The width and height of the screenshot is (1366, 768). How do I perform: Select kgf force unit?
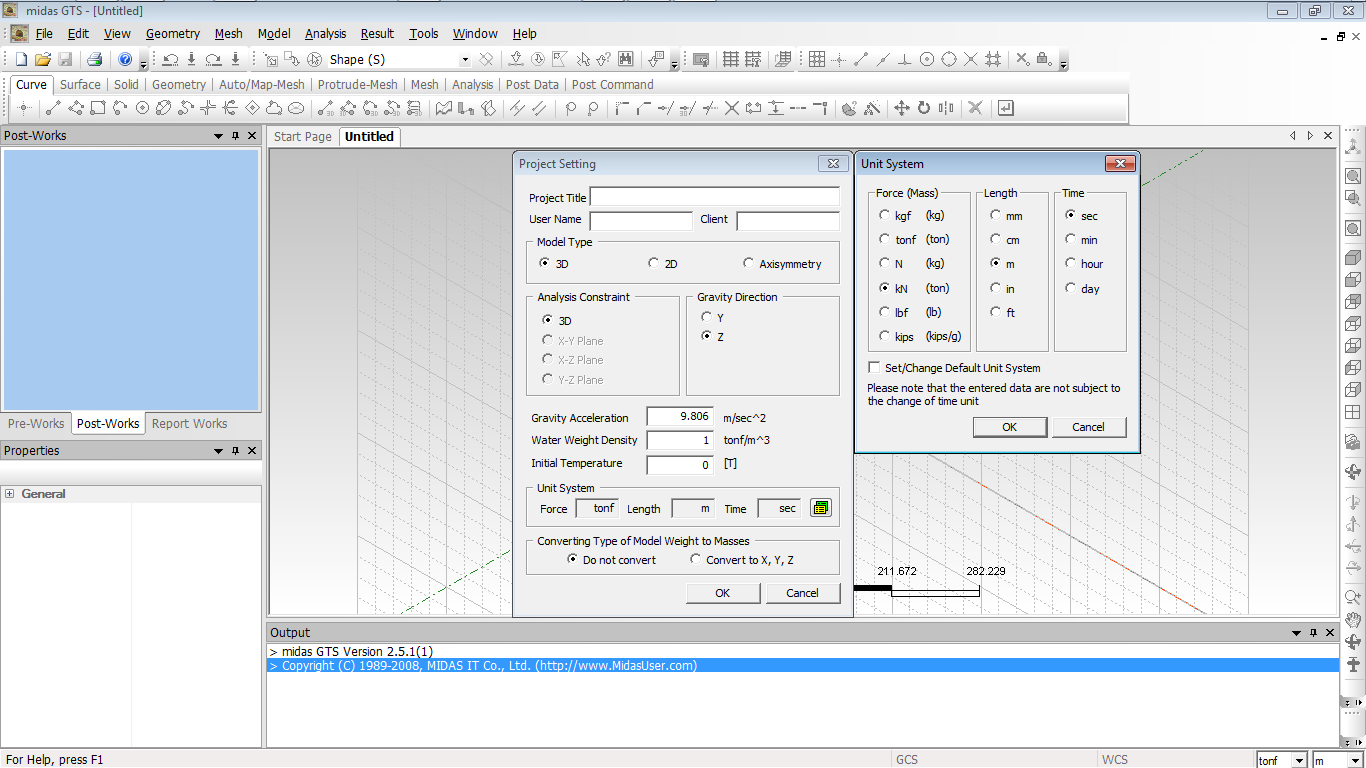click(884, 215)
